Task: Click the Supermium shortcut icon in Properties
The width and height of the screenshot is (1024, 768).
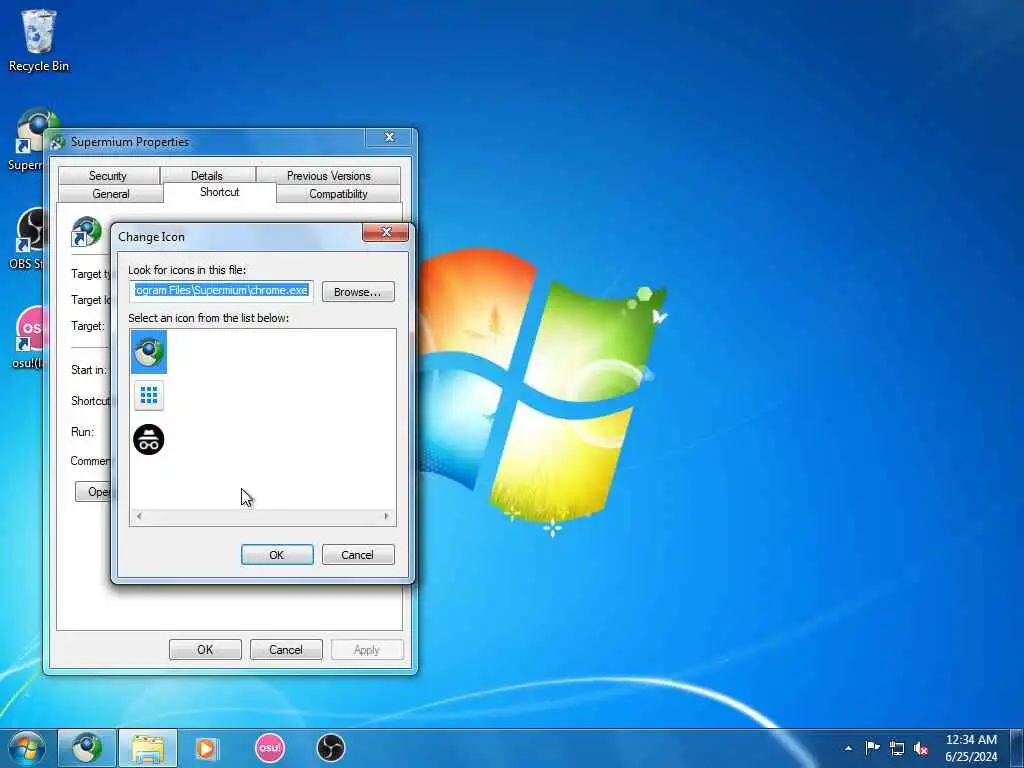Action: tap(86, 231)
